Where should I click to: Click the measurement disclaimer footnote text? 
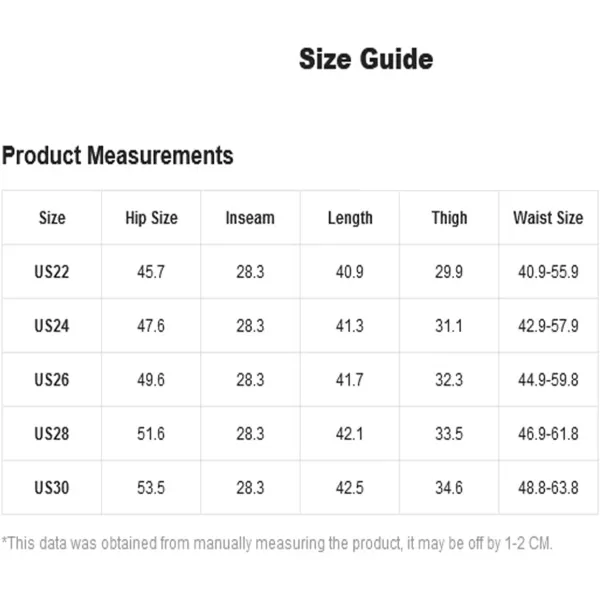[x=277, y=543]
